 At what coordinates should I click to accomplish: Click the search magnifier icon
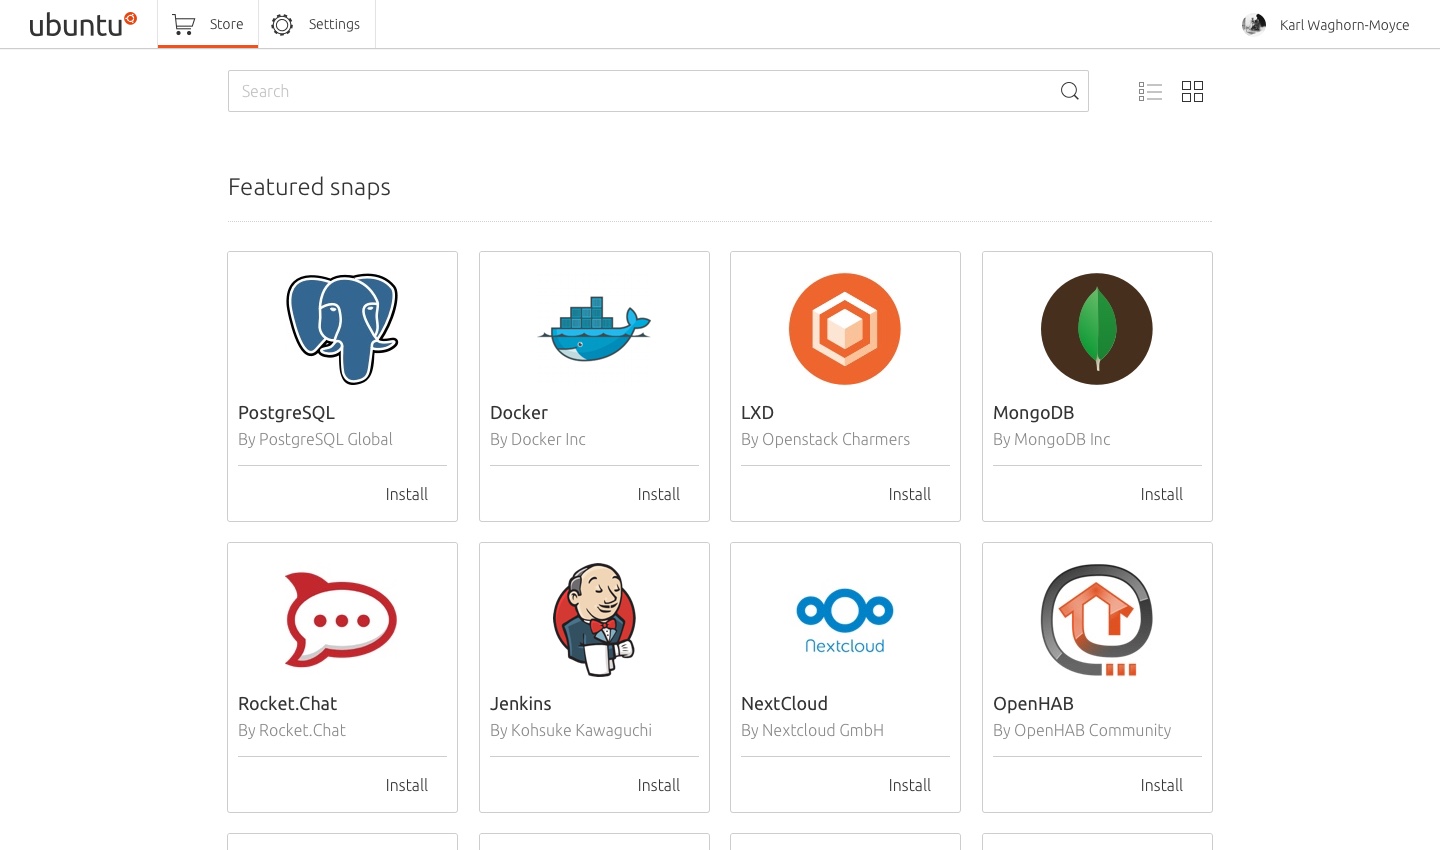pos(1069,91)
